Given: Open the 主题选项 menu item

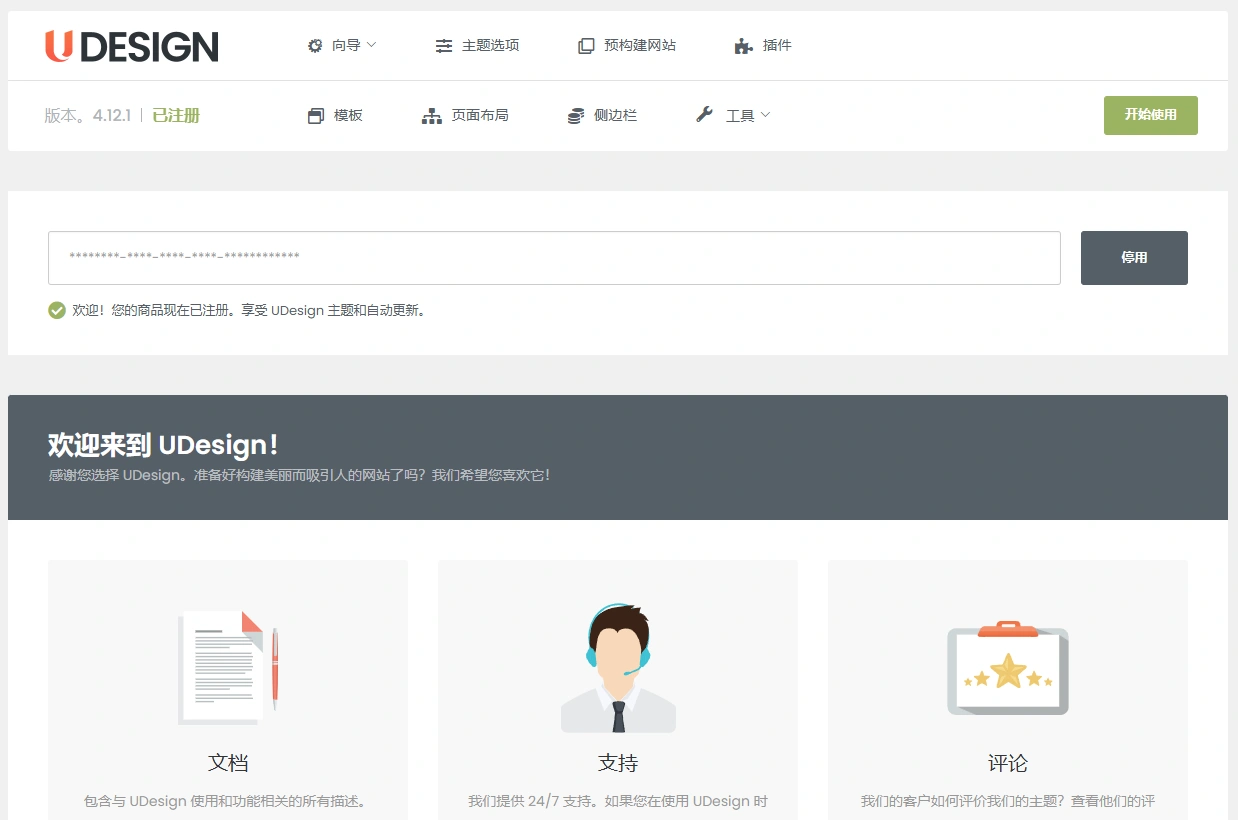Looking at the screenshot, I should click(x=489, y=45).
